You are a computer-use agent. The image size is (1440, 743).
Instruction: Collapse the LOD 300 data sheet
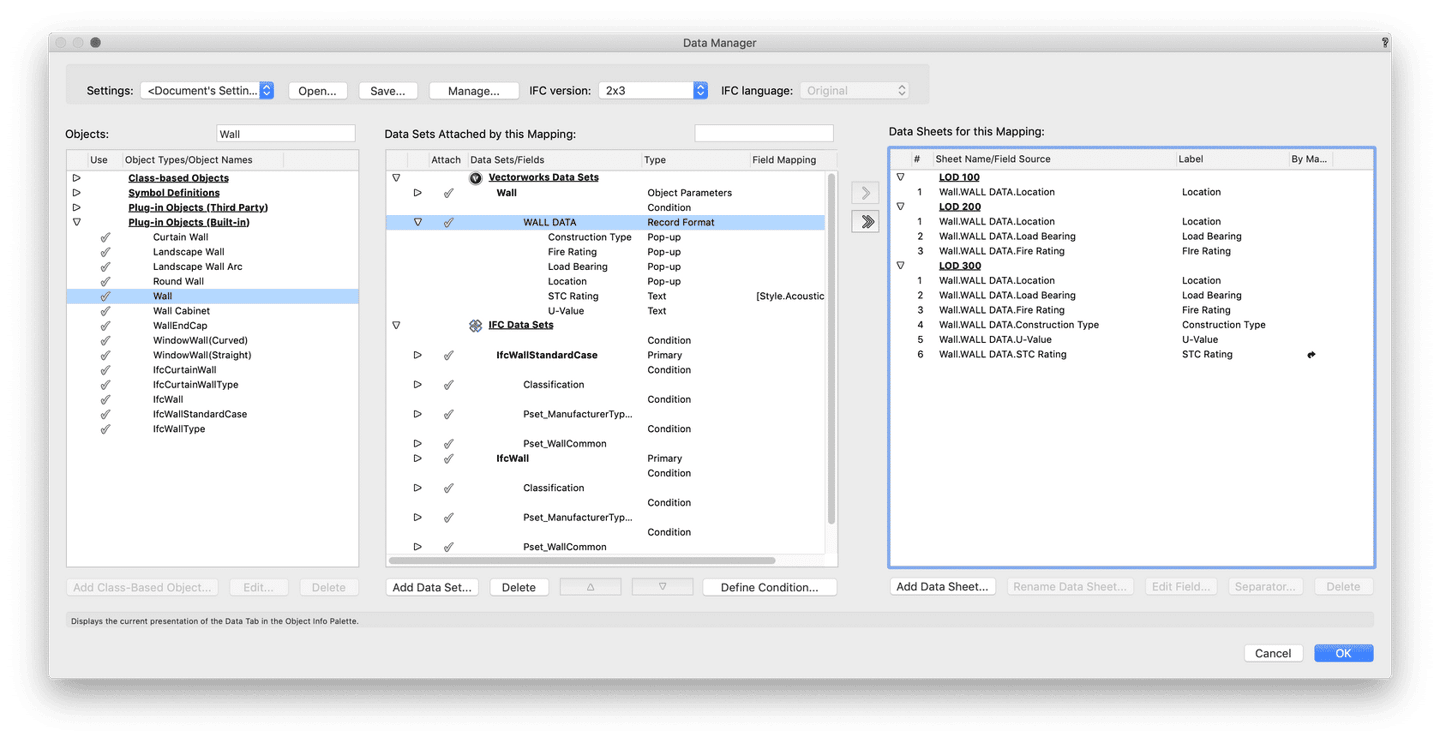900,266
